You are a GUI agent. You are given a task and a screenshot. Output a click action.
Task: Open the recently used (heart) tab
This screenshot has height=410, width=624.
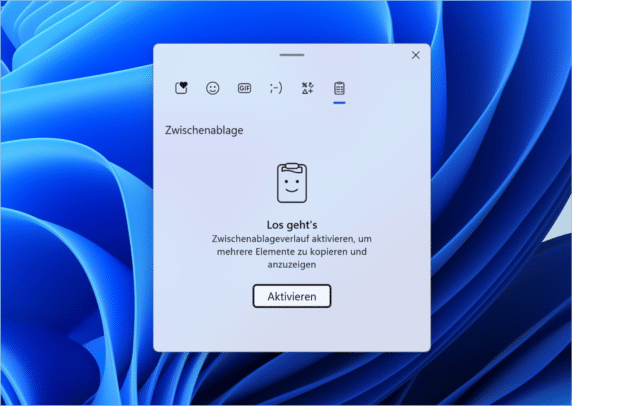click(x=182, y=88)
